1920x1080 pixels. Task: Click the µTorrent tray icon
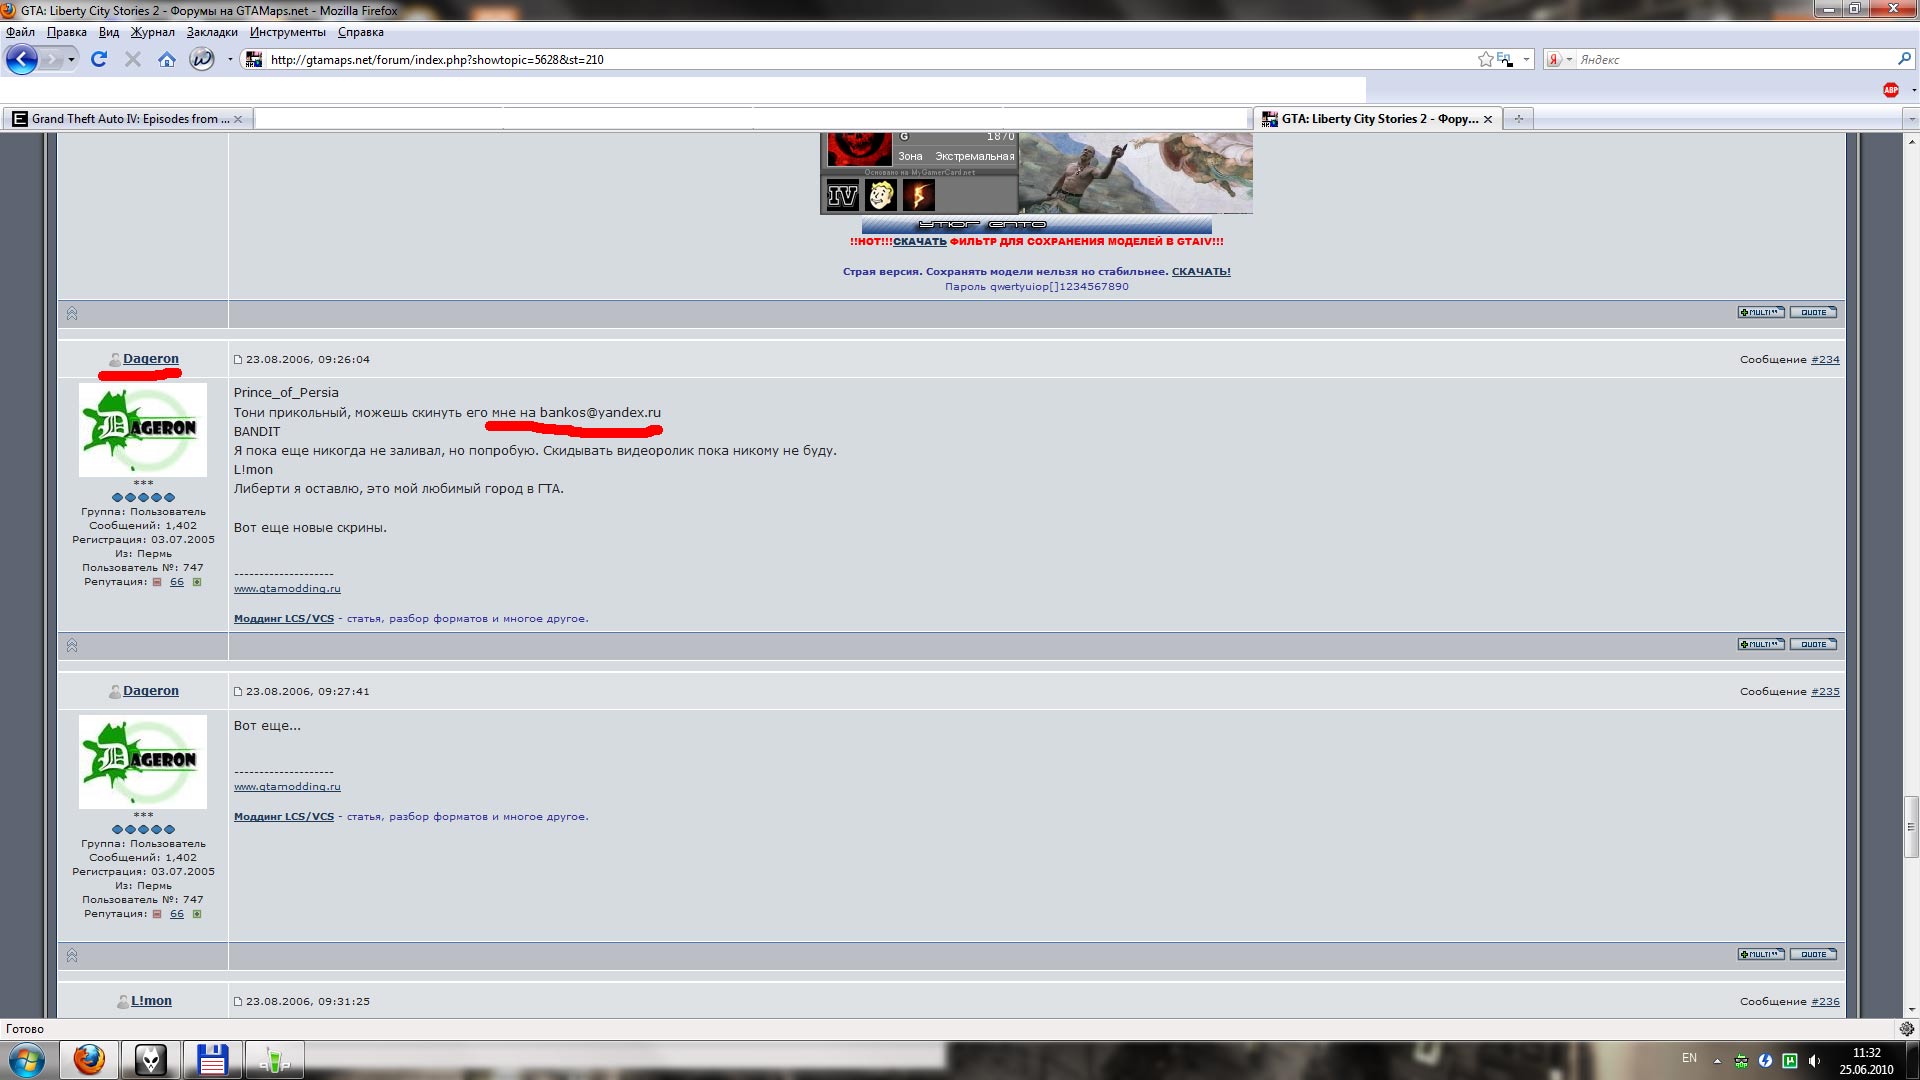(1790, 1060)
